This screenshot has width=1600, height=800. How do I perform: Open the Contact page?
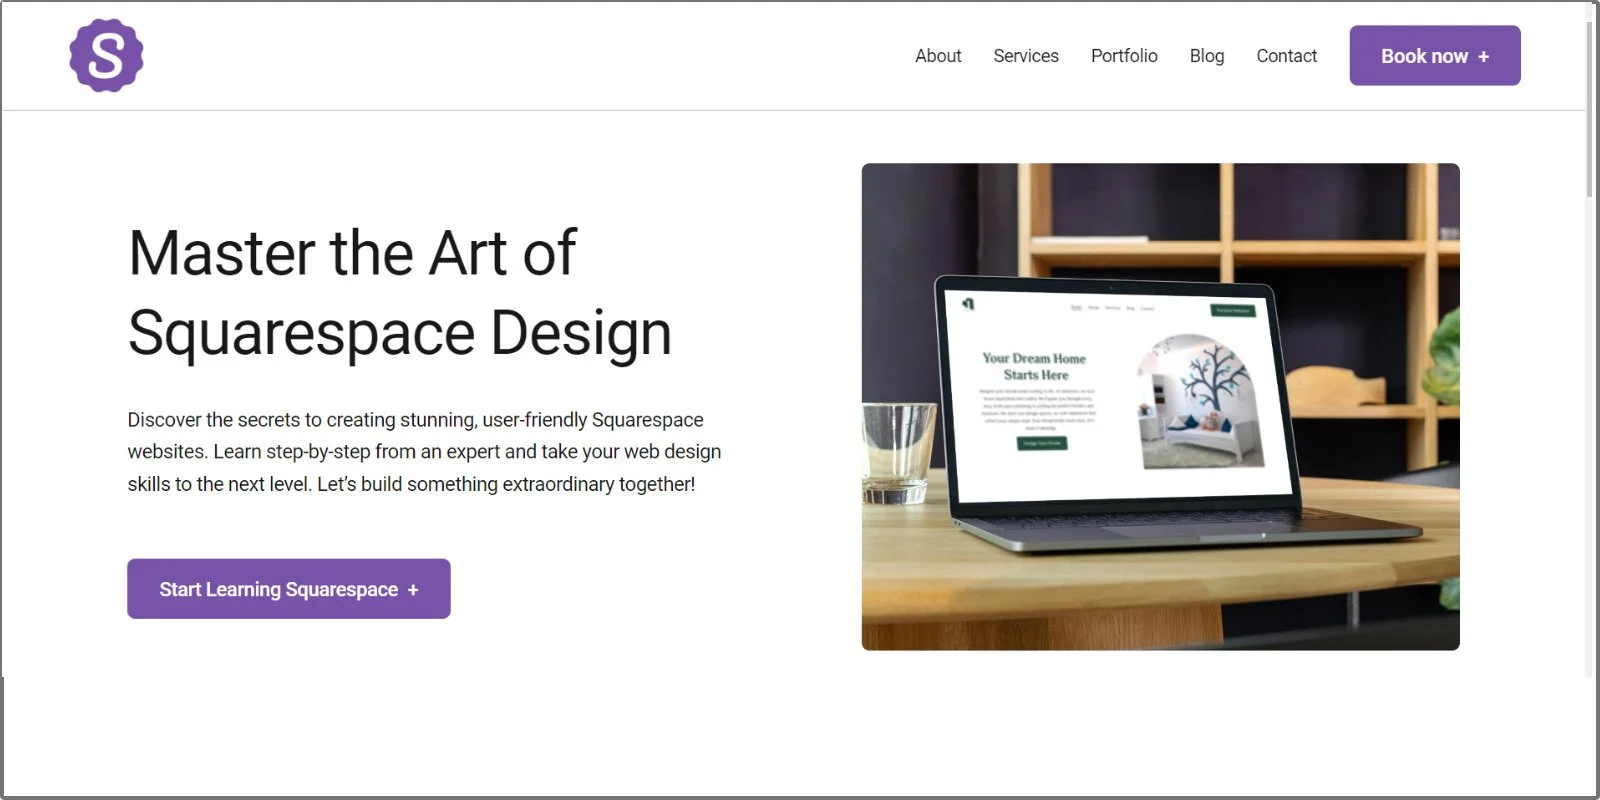point(1286,56)
